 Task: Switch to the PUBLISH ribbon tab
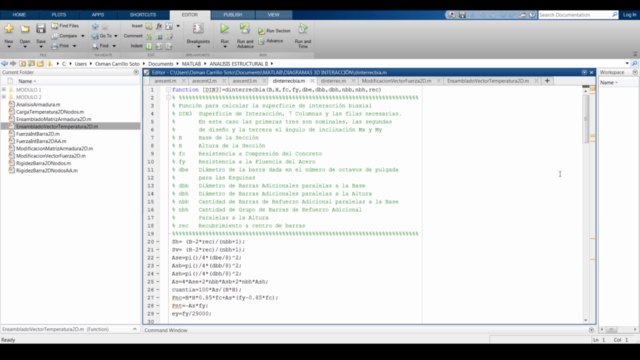pos(233,15)
